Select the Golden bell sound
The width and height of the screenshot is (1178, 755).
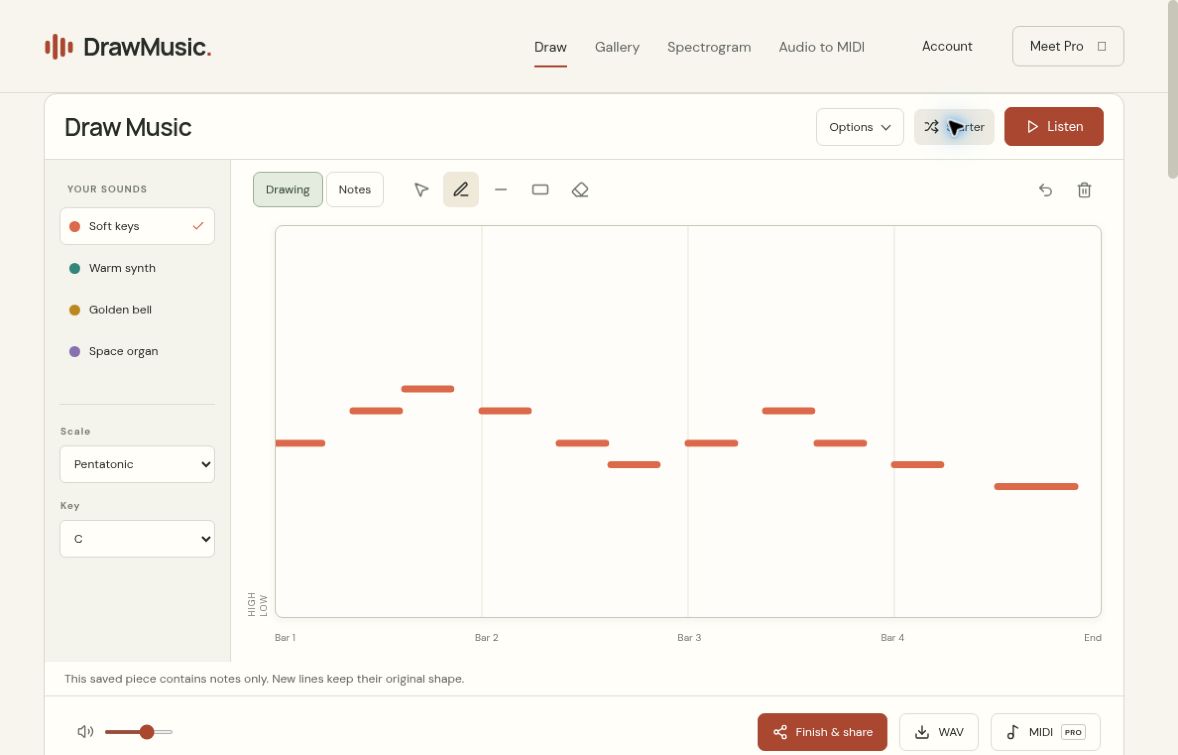click(x=137, y=310)
